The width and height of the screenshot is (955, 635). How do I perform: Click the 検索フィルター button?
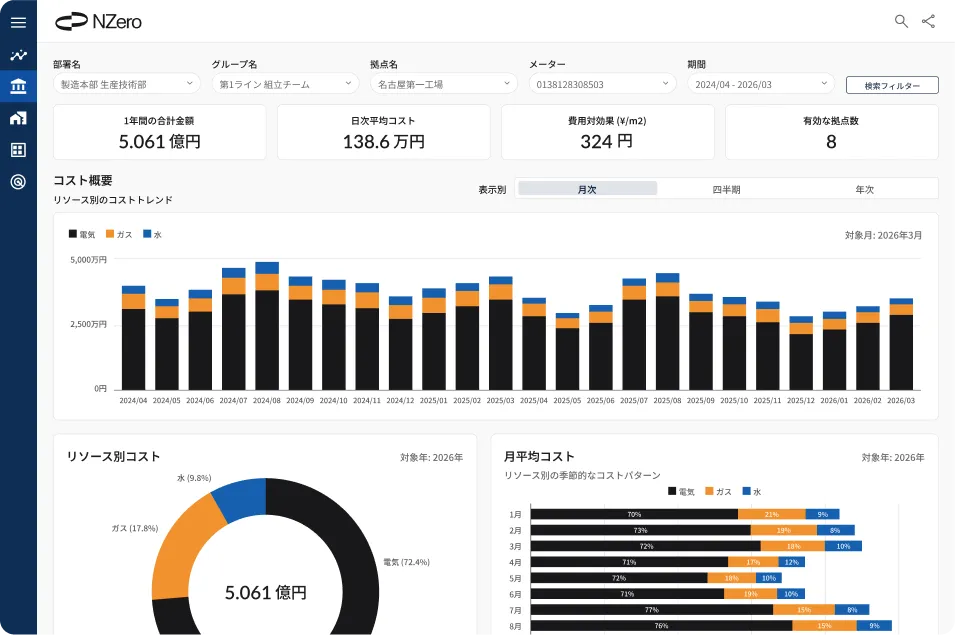pos(892,86)
